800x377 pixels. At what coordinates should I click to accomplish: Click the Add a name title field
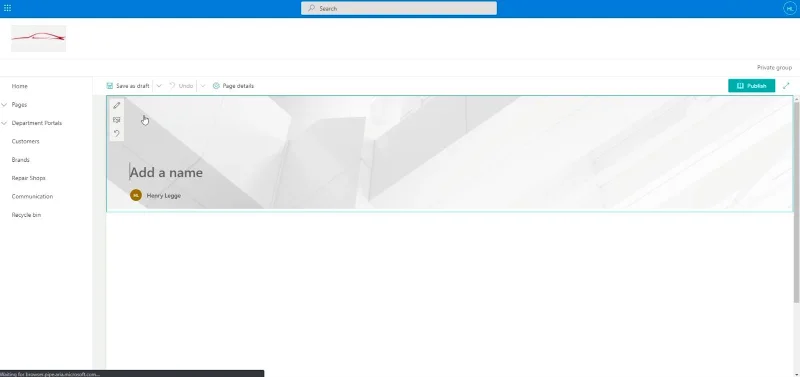(x=166, y=172)
